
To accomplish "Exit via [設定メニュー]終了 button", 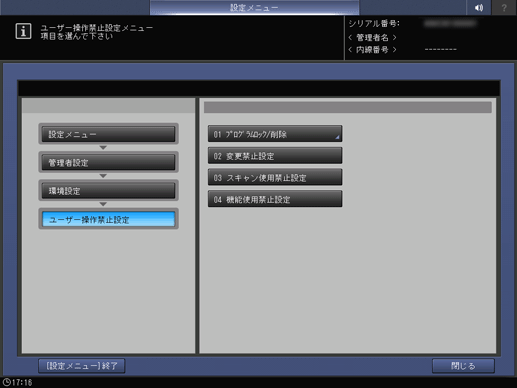I will (82, 366).
